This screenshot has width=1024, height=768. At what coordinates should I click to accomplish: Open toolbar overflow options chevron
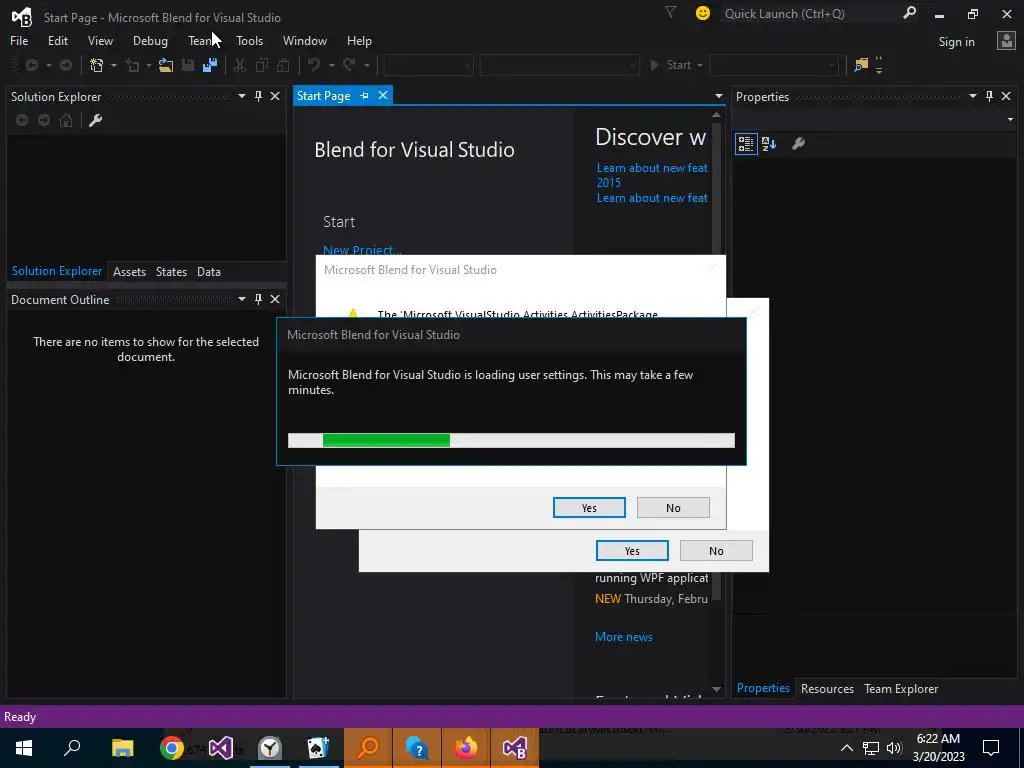(x=879, y=65)
